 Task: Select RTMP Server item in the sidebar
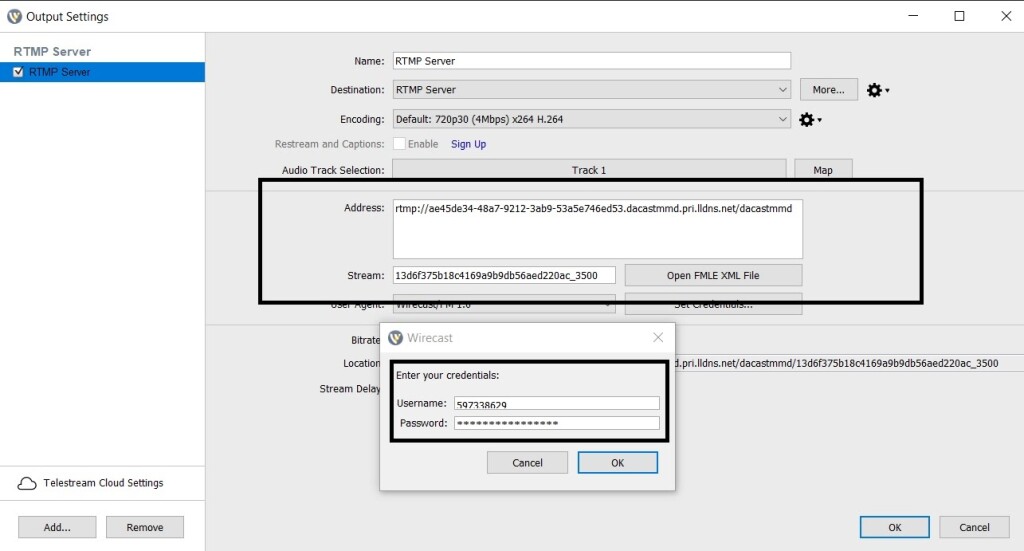coord(103,72)
